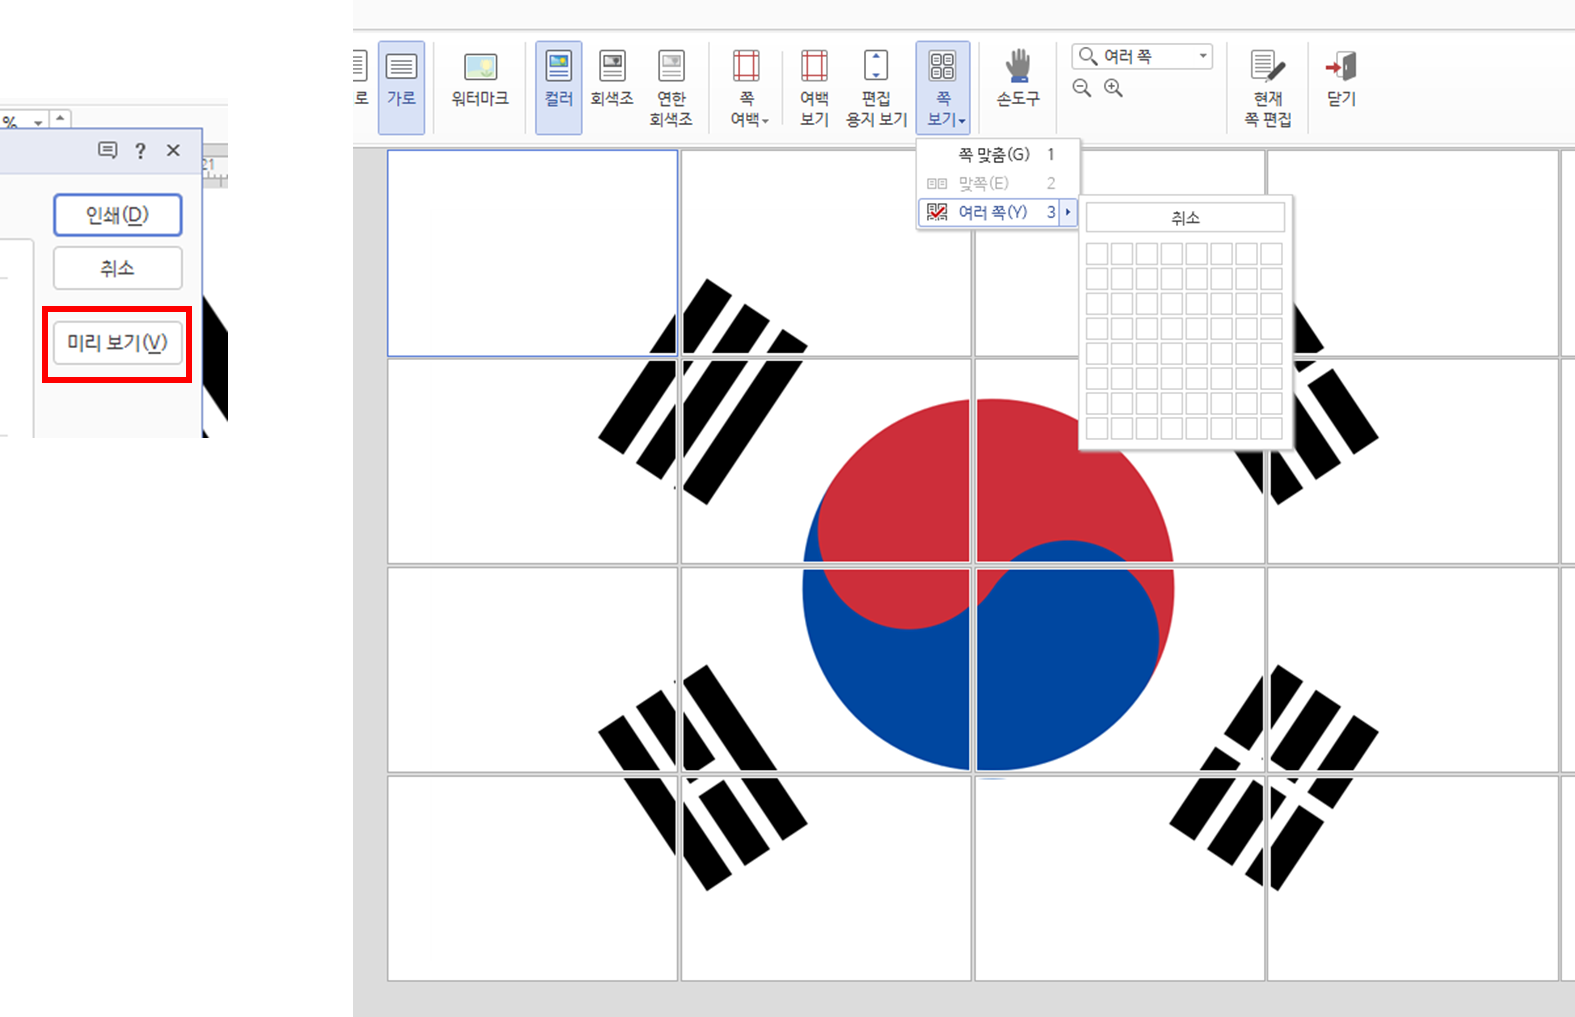Screen dimensions: 1575x1017
Task: Toggle 여백 보기 margin display
Action: click(x=814, y=87)
